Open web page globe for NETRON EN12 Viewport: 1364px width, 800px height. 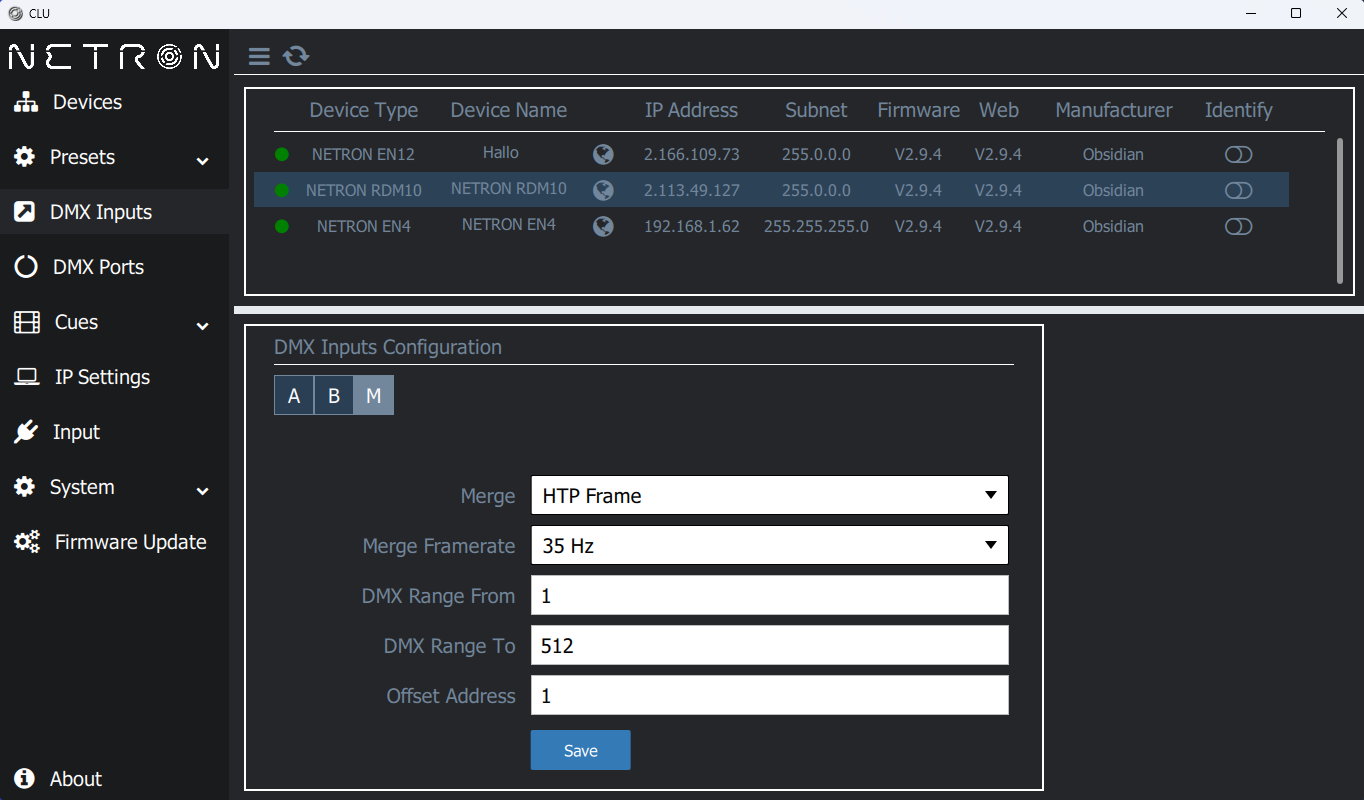(603, 154)
